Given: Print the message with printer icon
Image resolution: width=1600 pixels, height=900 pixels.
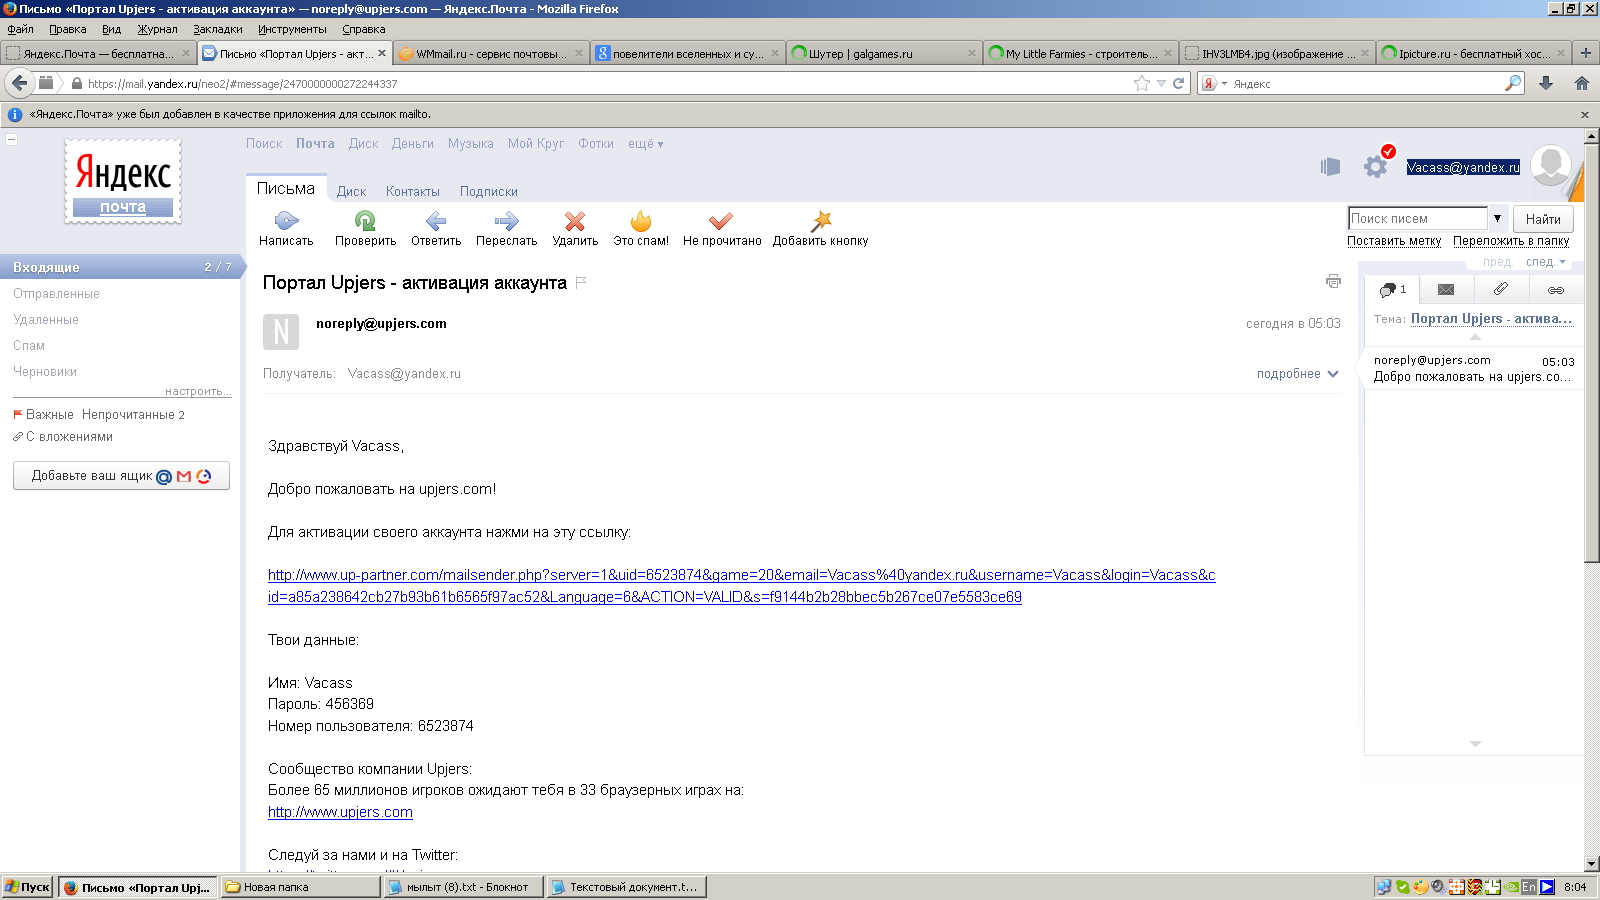Looking at the screenshot, I should click(1333, 281).
